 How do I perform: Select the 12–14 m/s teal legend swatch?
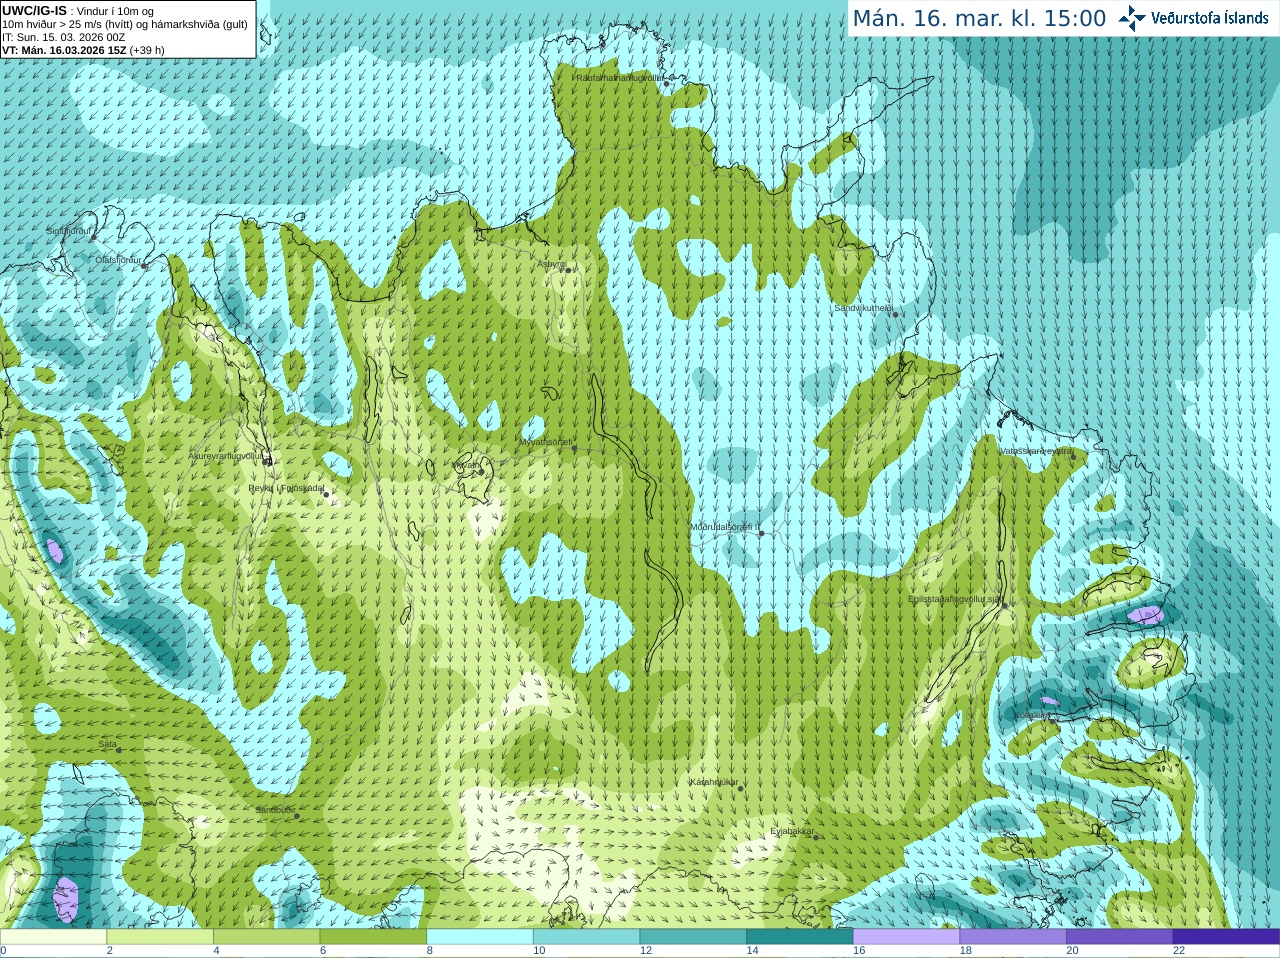pyautogui.click(x=693, y=937)
